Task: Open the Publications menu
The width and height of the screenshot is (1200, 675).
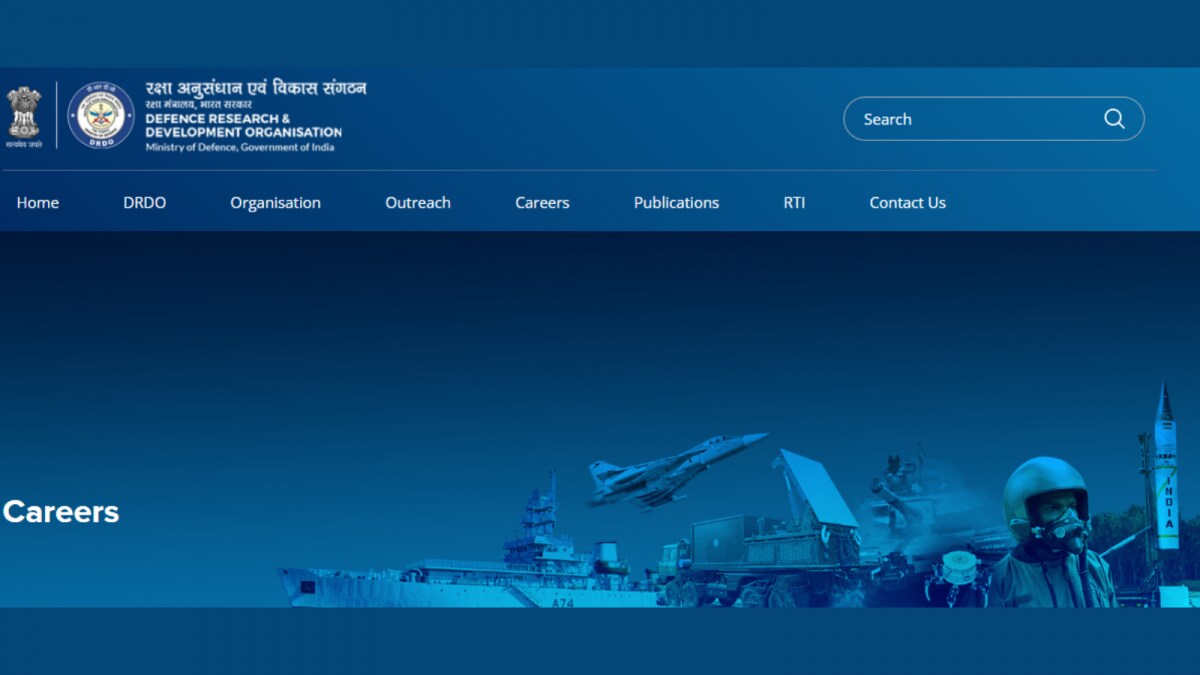Action: tap(676, 202)
